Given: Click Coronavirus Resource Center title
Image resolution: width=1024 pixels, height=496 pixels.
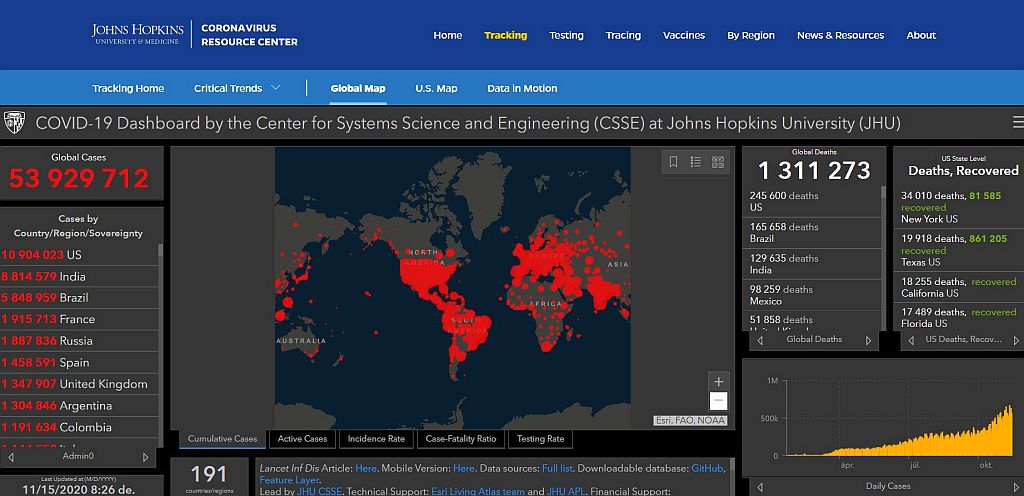Looking at the screenshot, I should [x=249, y=35].
